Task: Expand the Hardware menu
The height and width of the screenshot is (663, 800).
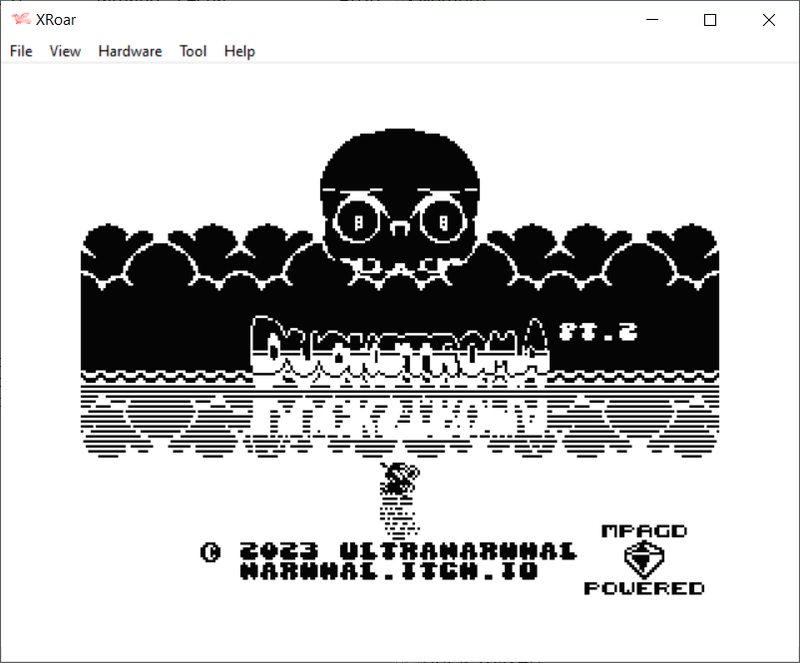Action: 130,51
